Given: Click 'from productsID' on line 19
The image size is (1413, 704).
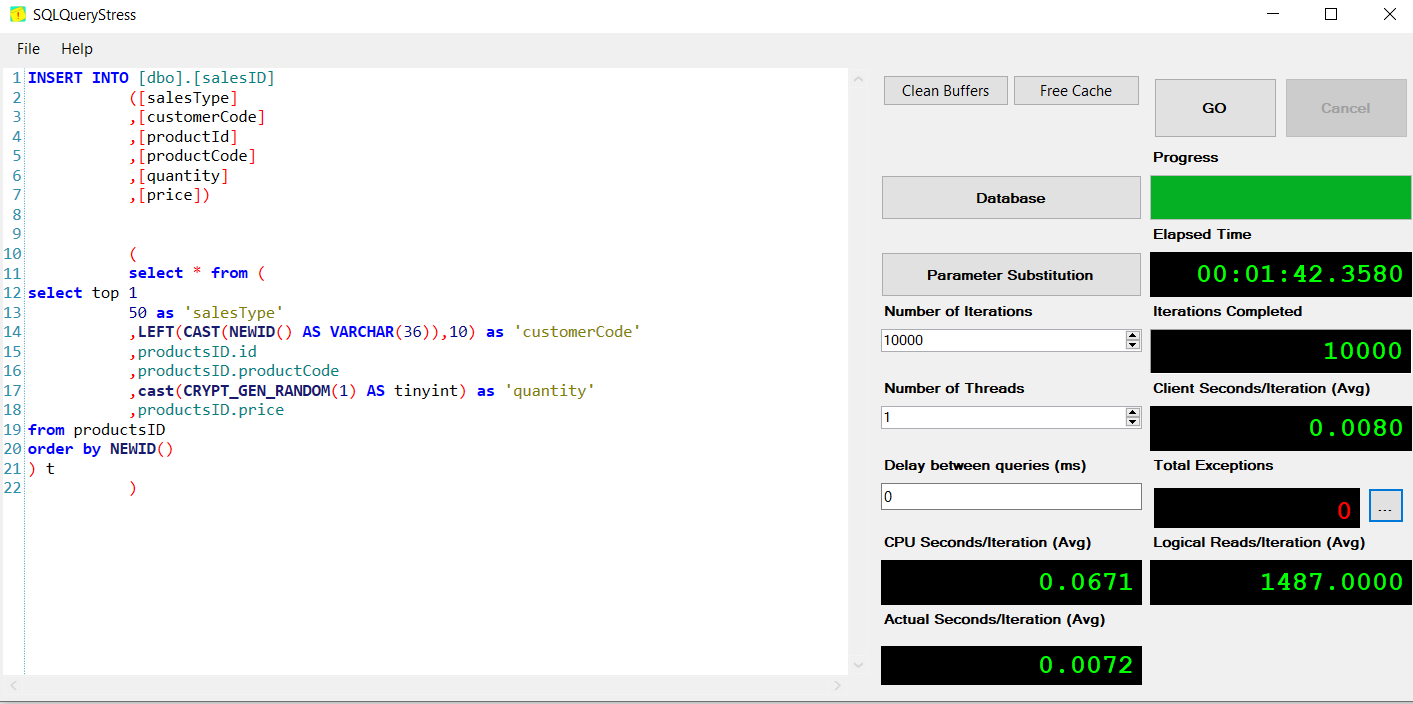Looking at the screenshot, I should pyautogui.click(x=97, y=430).
